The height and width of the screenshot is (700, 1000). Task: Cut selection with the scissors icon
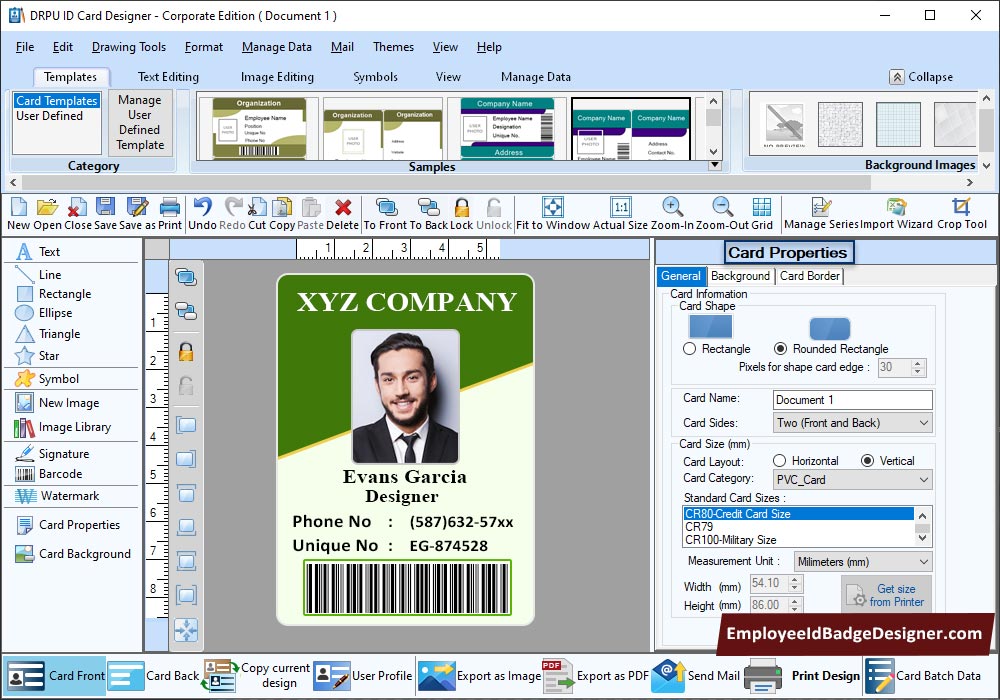click(256, 207)
